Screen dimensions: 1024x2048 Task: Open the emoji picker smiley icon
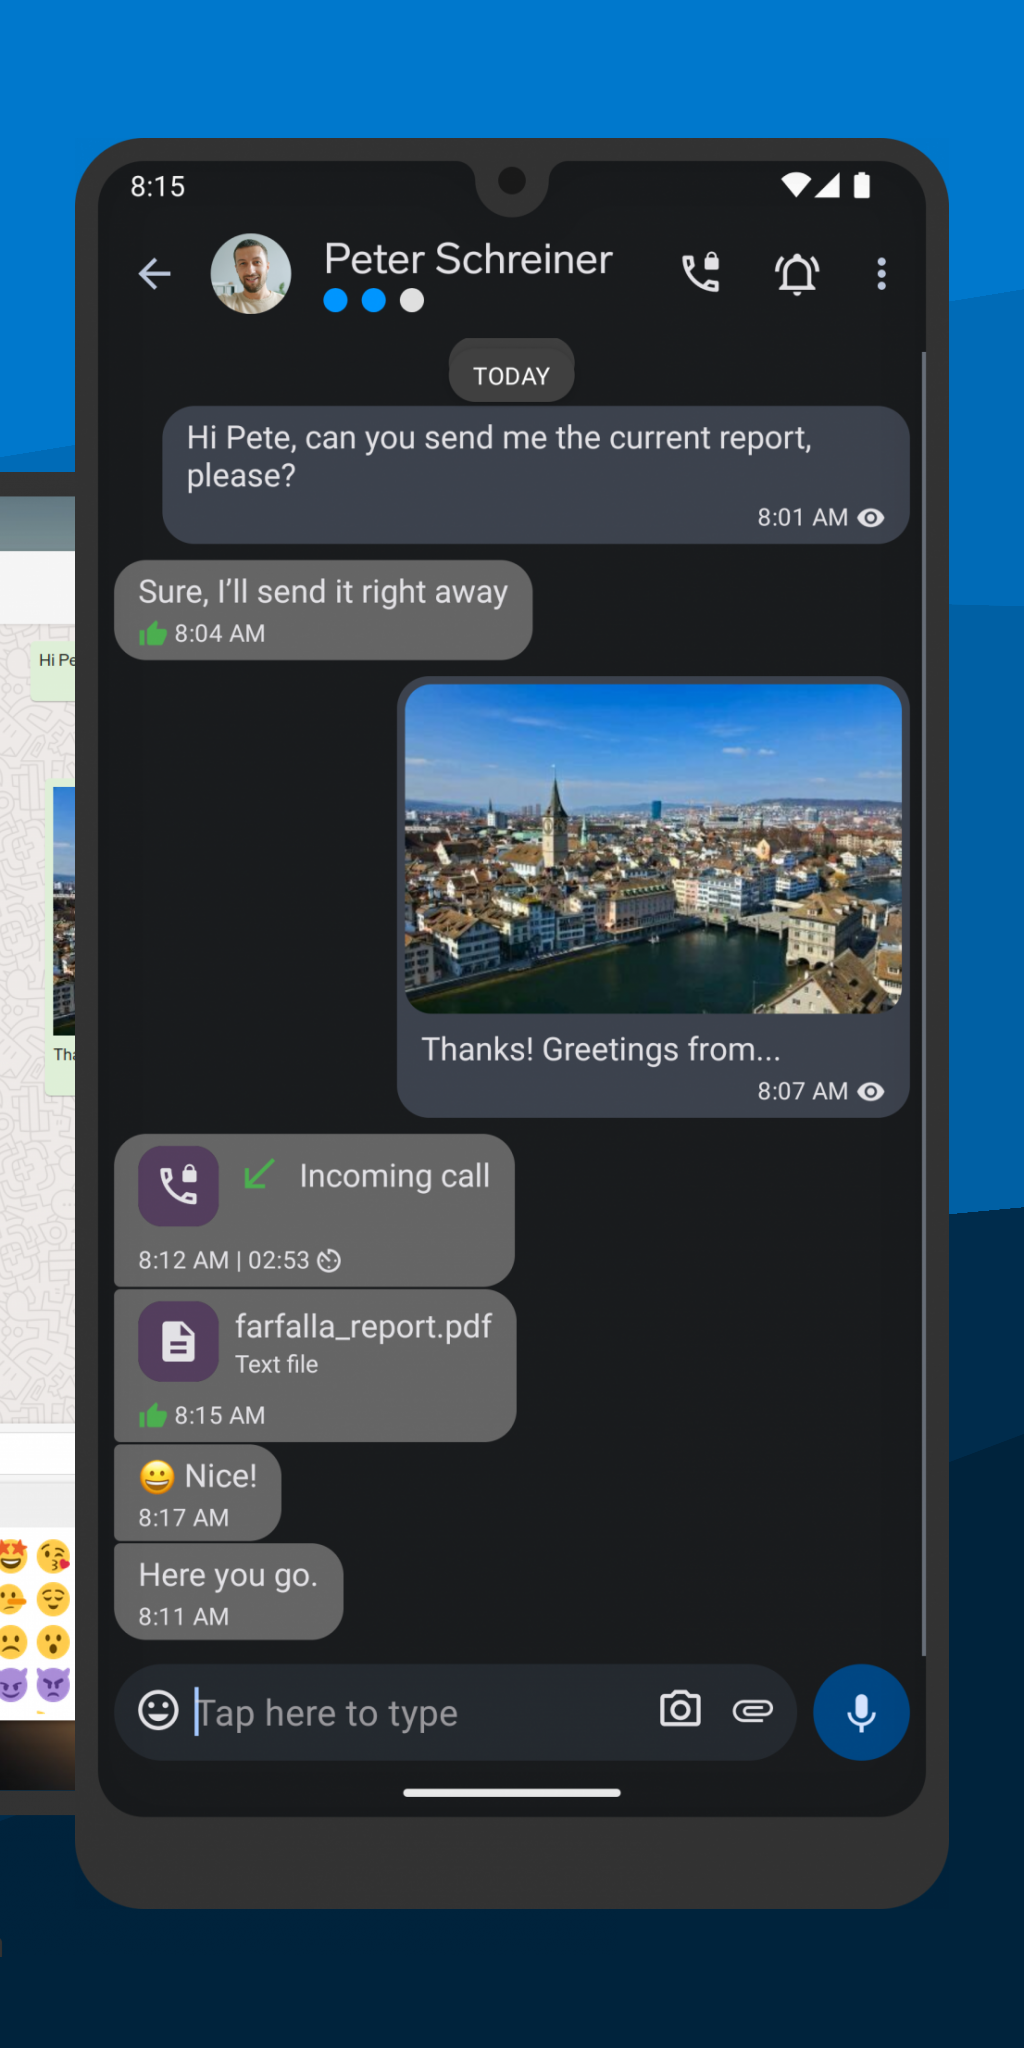[x=159, y=1710]
